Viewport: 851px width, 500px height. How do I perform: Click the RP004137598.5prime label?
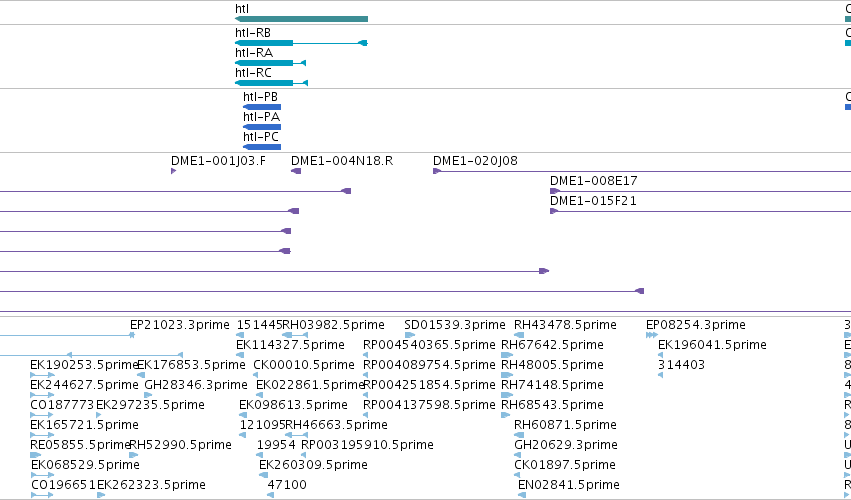[x=429, y=406]
